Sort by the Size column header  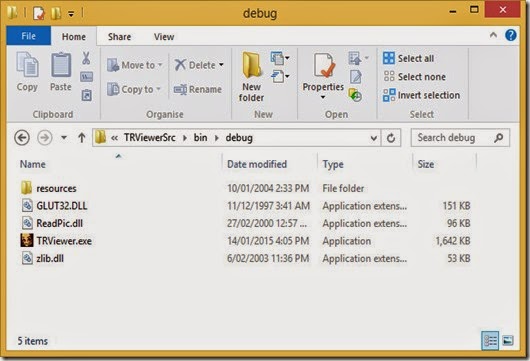pos(426,164)
